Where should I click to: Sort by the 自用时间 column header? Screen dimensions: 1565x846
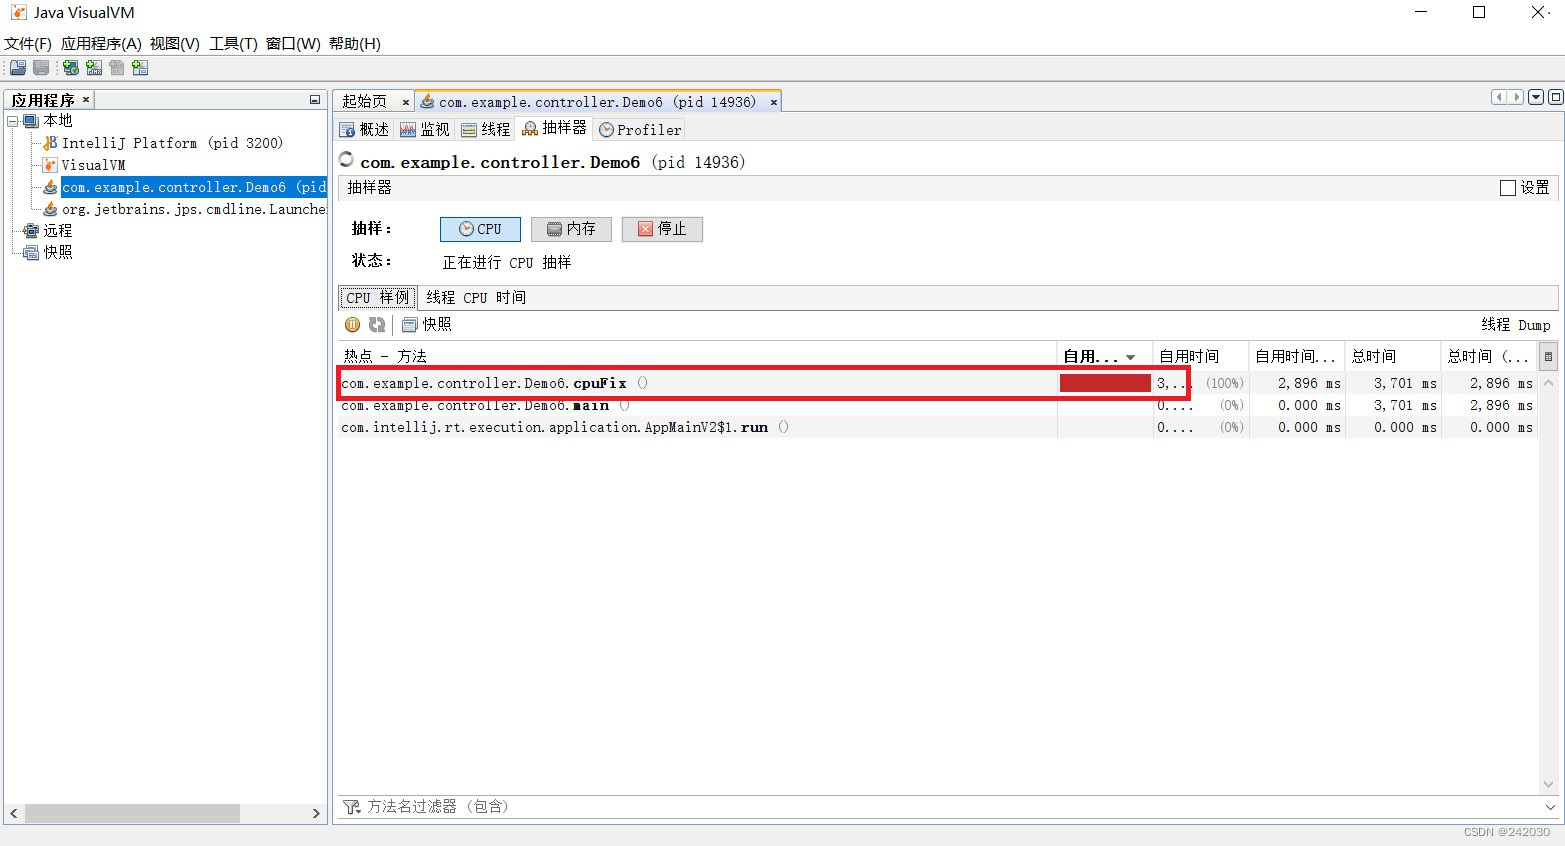pyautogui.click(x=1200, y=356)
